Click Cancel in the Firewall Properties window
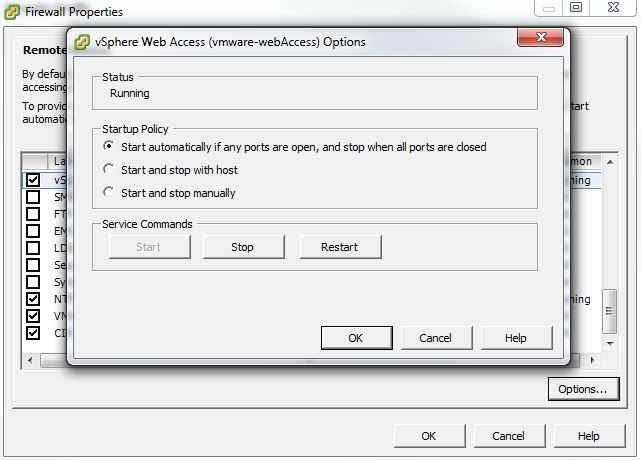641x461 pixels. [x=509, y=436]
